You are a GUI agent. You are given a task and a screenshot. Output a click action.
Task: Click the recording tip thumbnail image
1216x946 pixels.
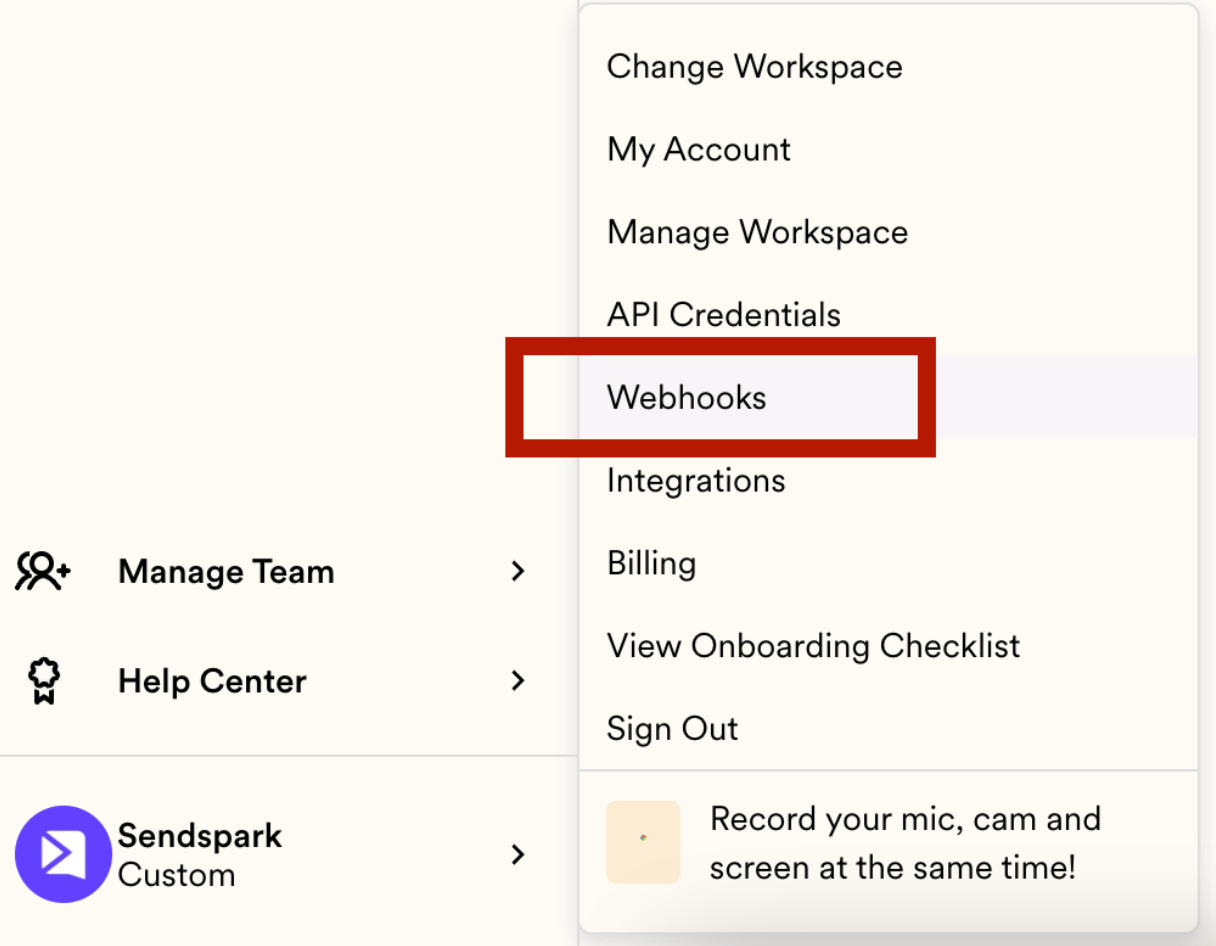point(643,842)
